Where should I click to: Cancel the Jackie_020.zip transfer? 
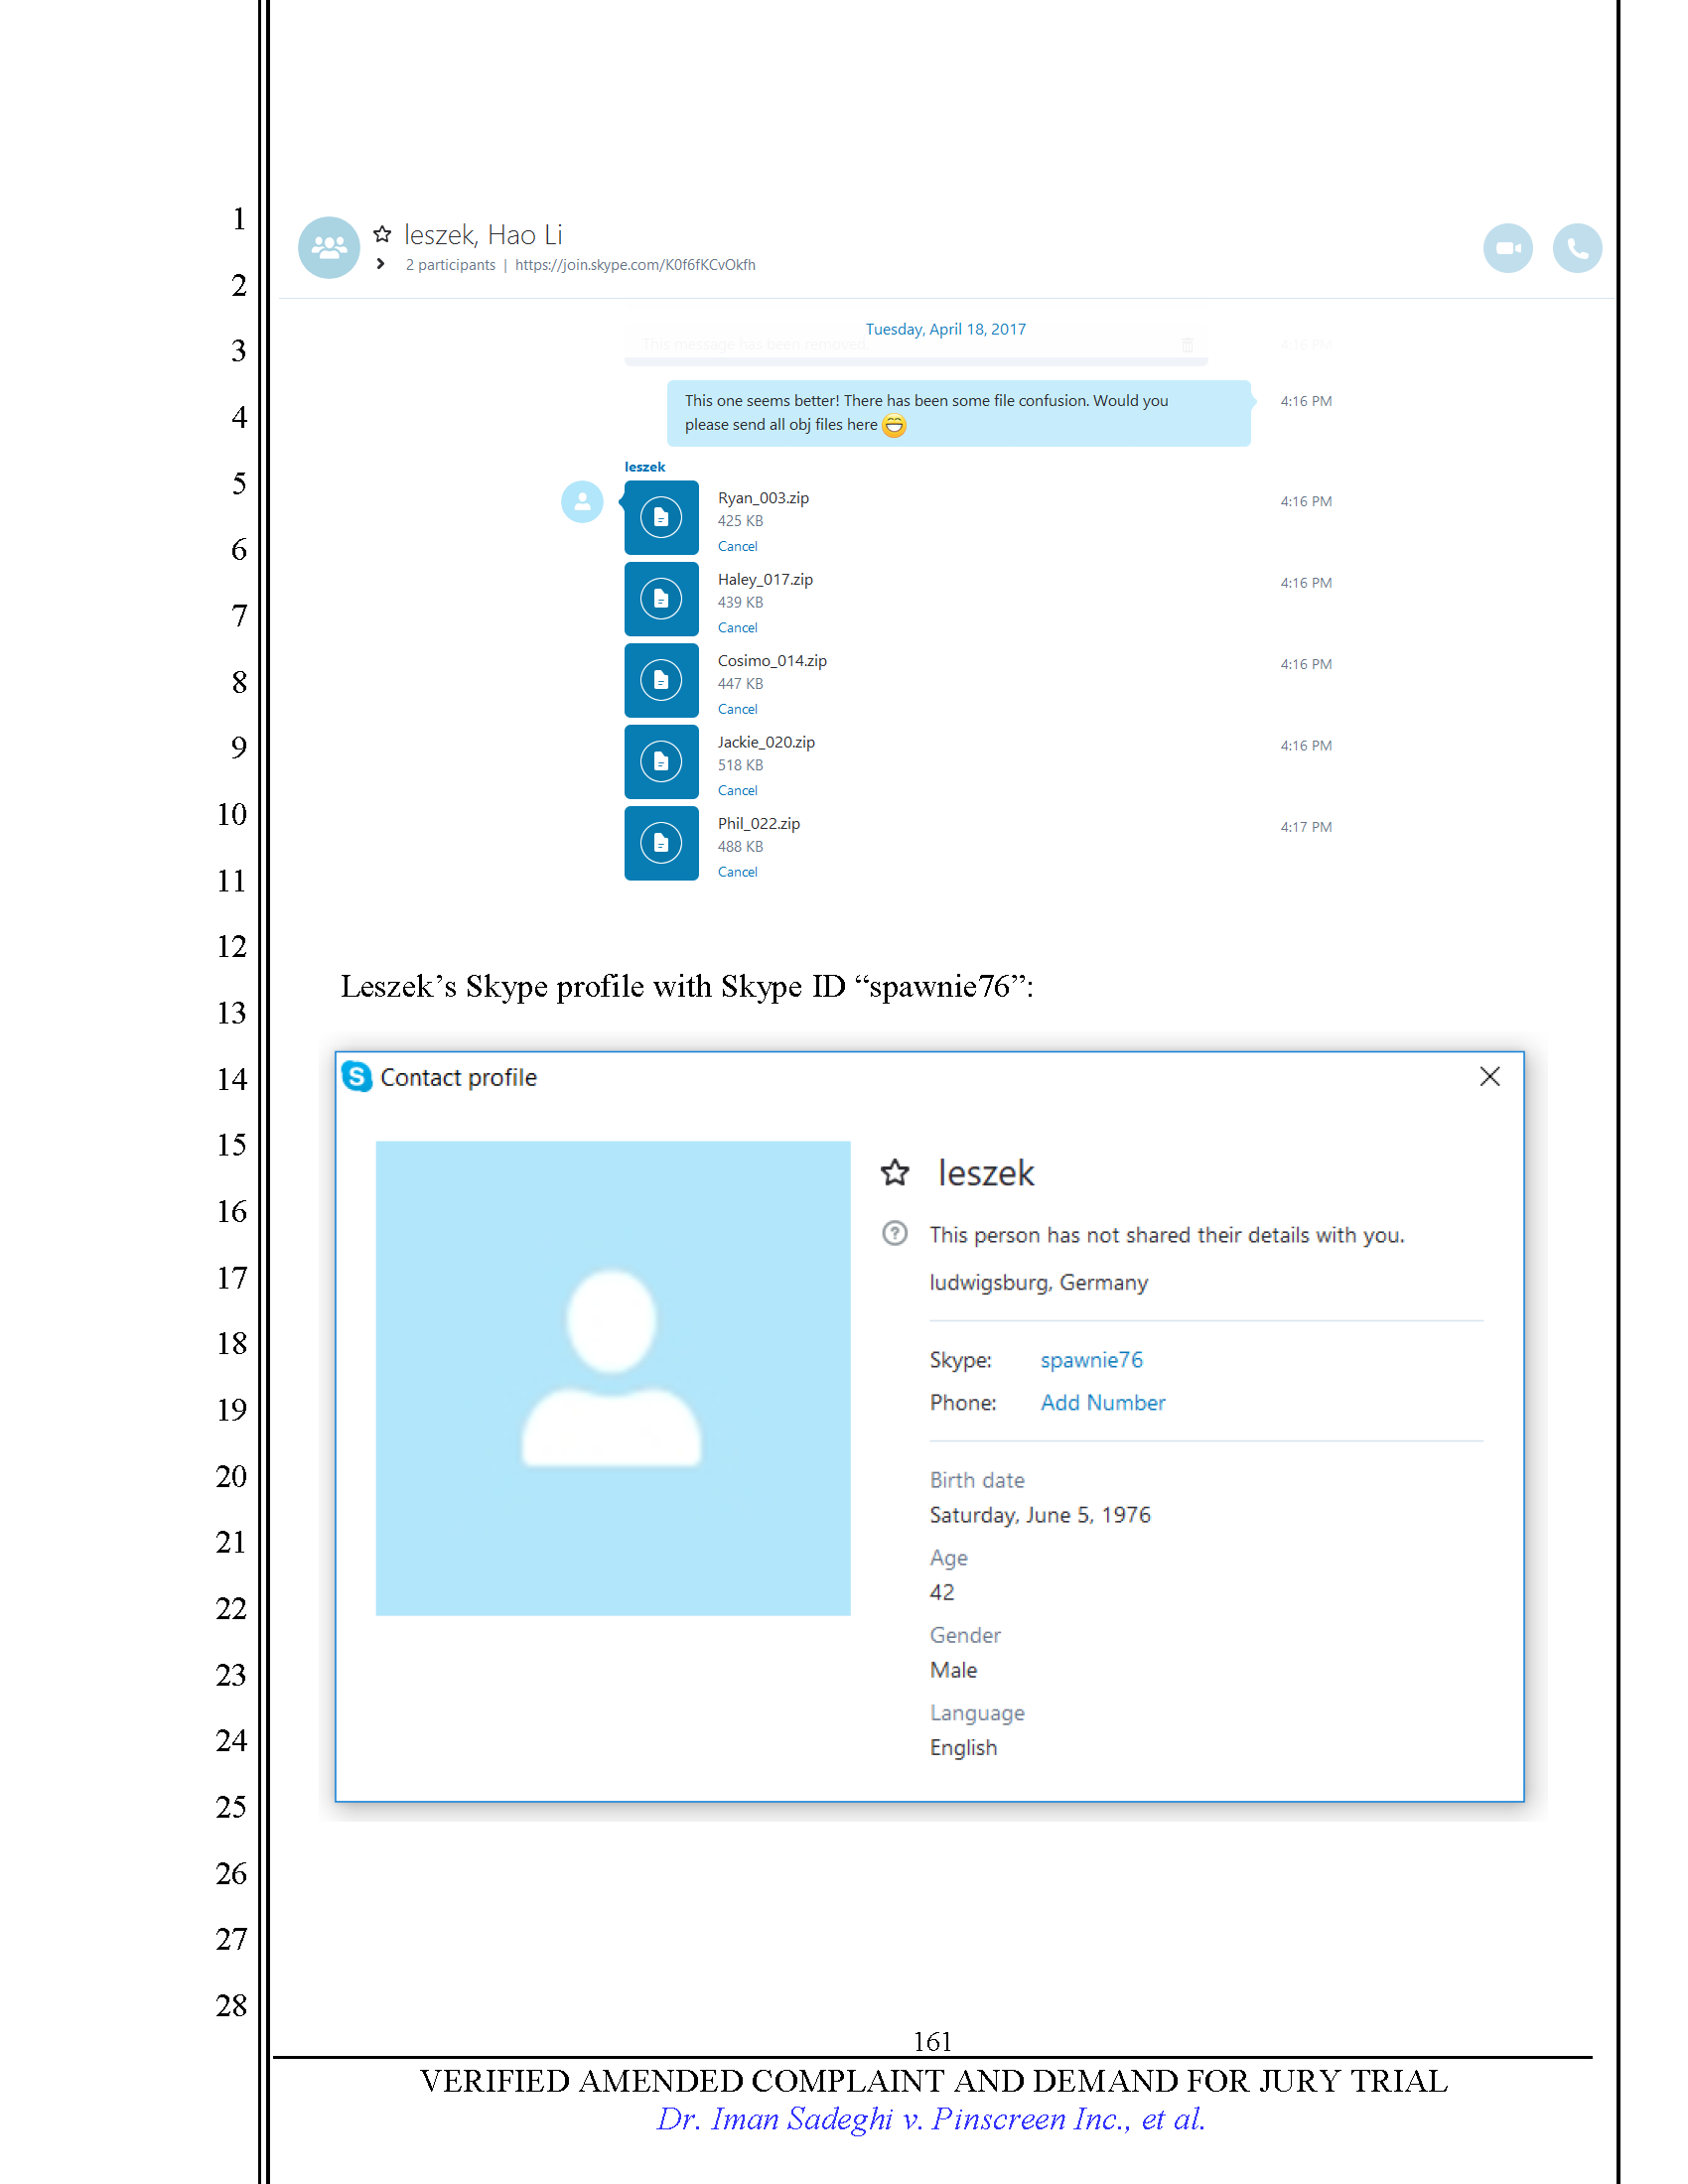coord(737,791)
